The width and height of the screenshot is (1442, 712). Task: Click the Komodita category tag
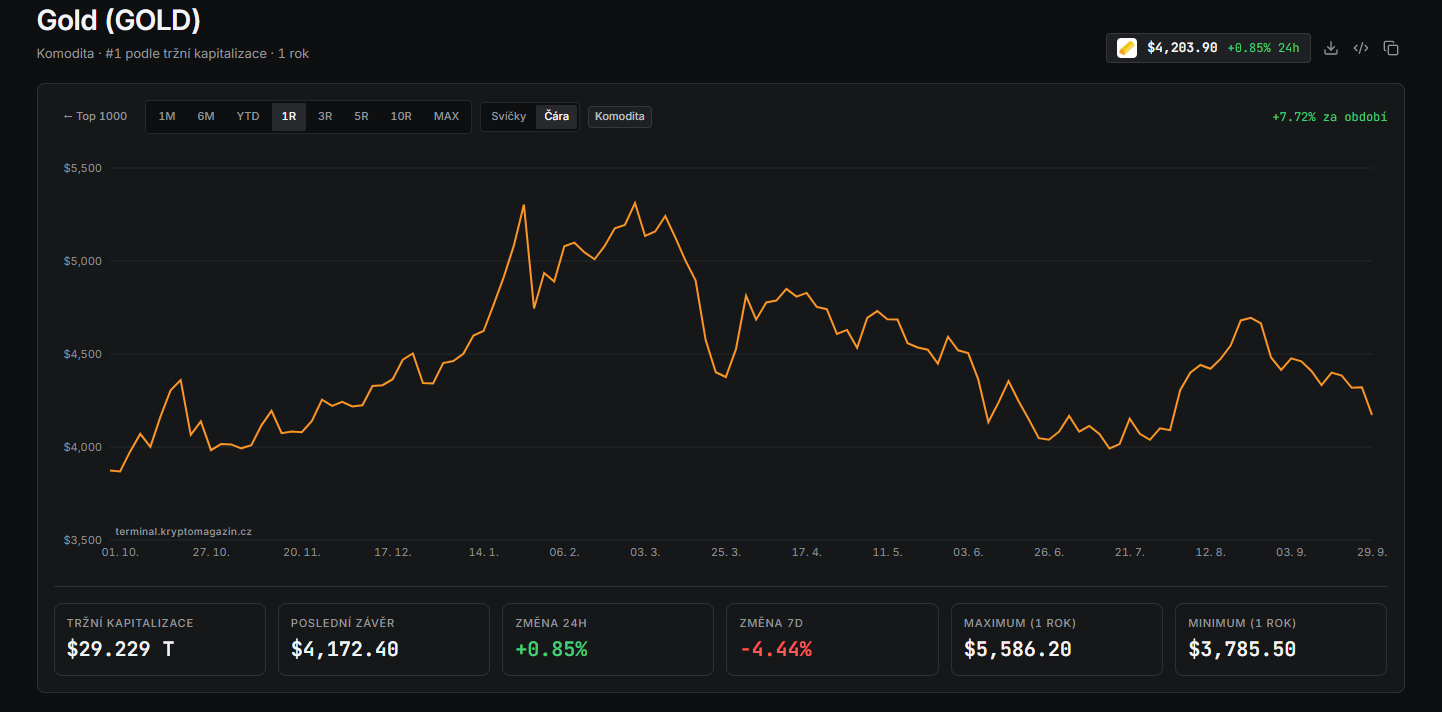click(x=620, y=116)
